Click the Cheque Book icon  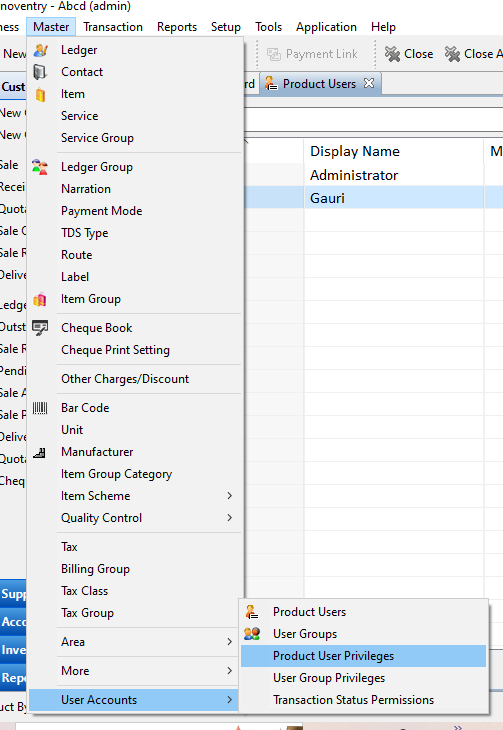pos(40,328)
